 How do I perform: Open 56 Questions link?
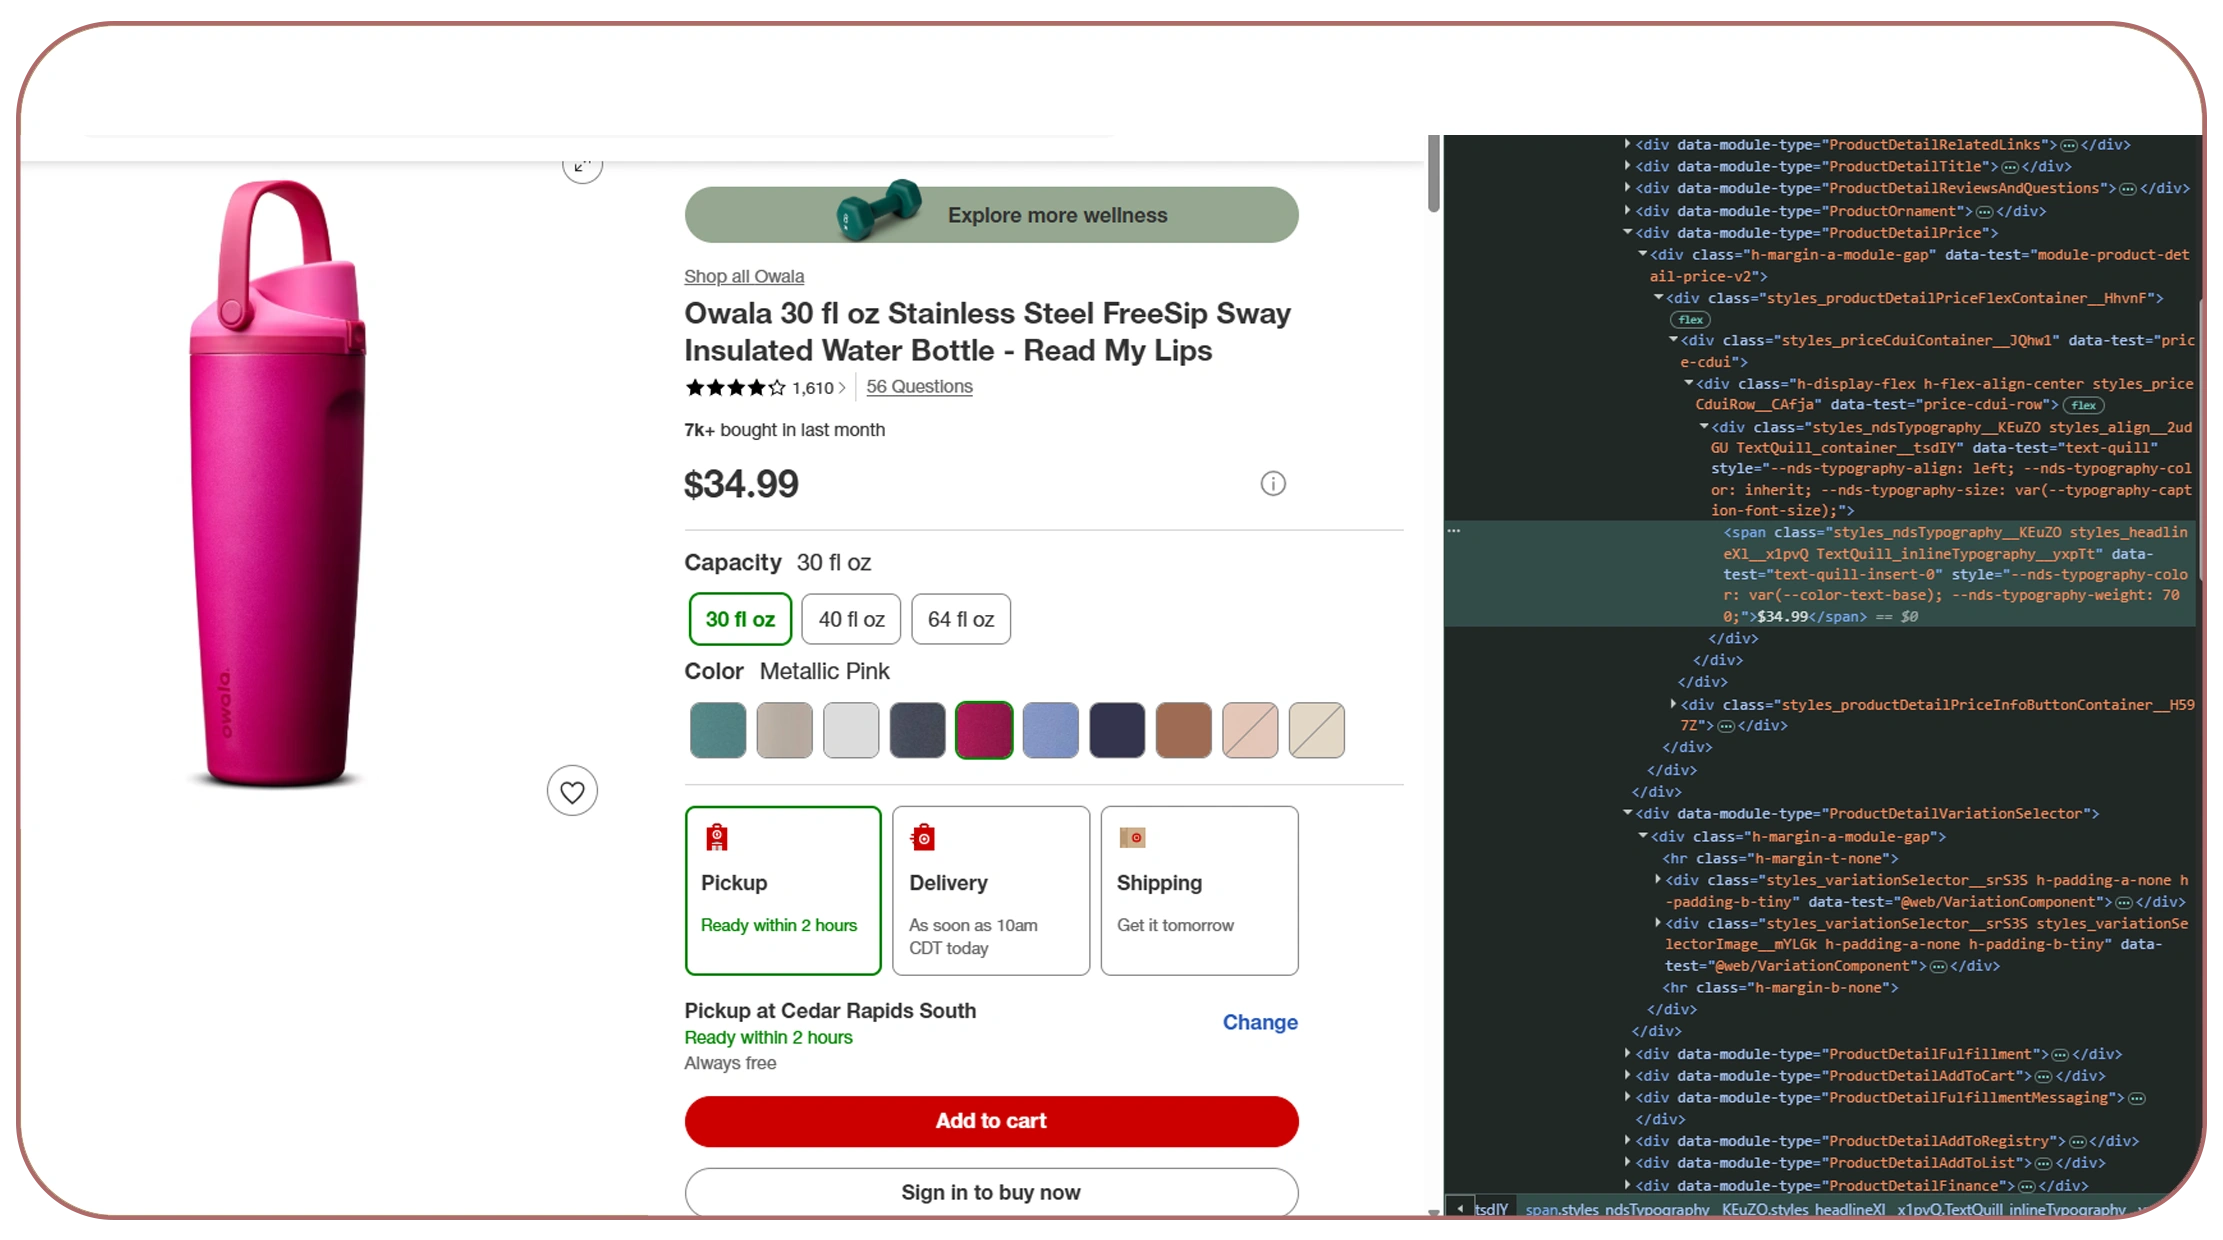(919, 387)
